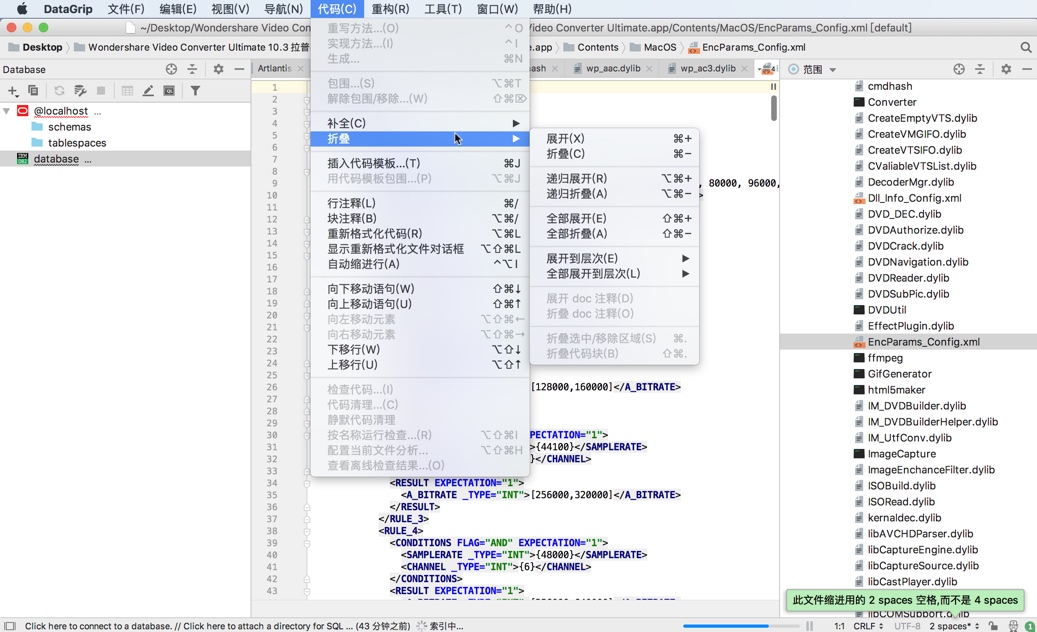Click 插入代码模板...(T) menu item
The image size is (1037, 632).
pos(420,163)
